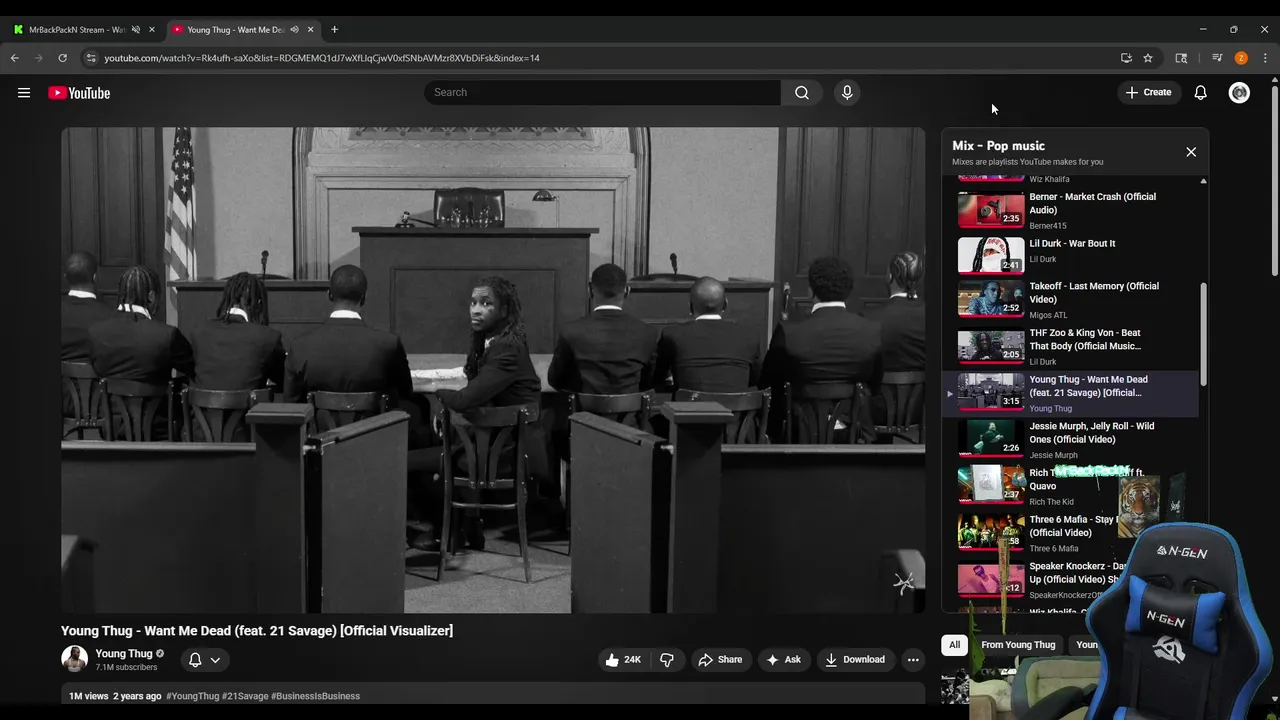Share the video
This screenshot has width=1280, height=720.
720,659
